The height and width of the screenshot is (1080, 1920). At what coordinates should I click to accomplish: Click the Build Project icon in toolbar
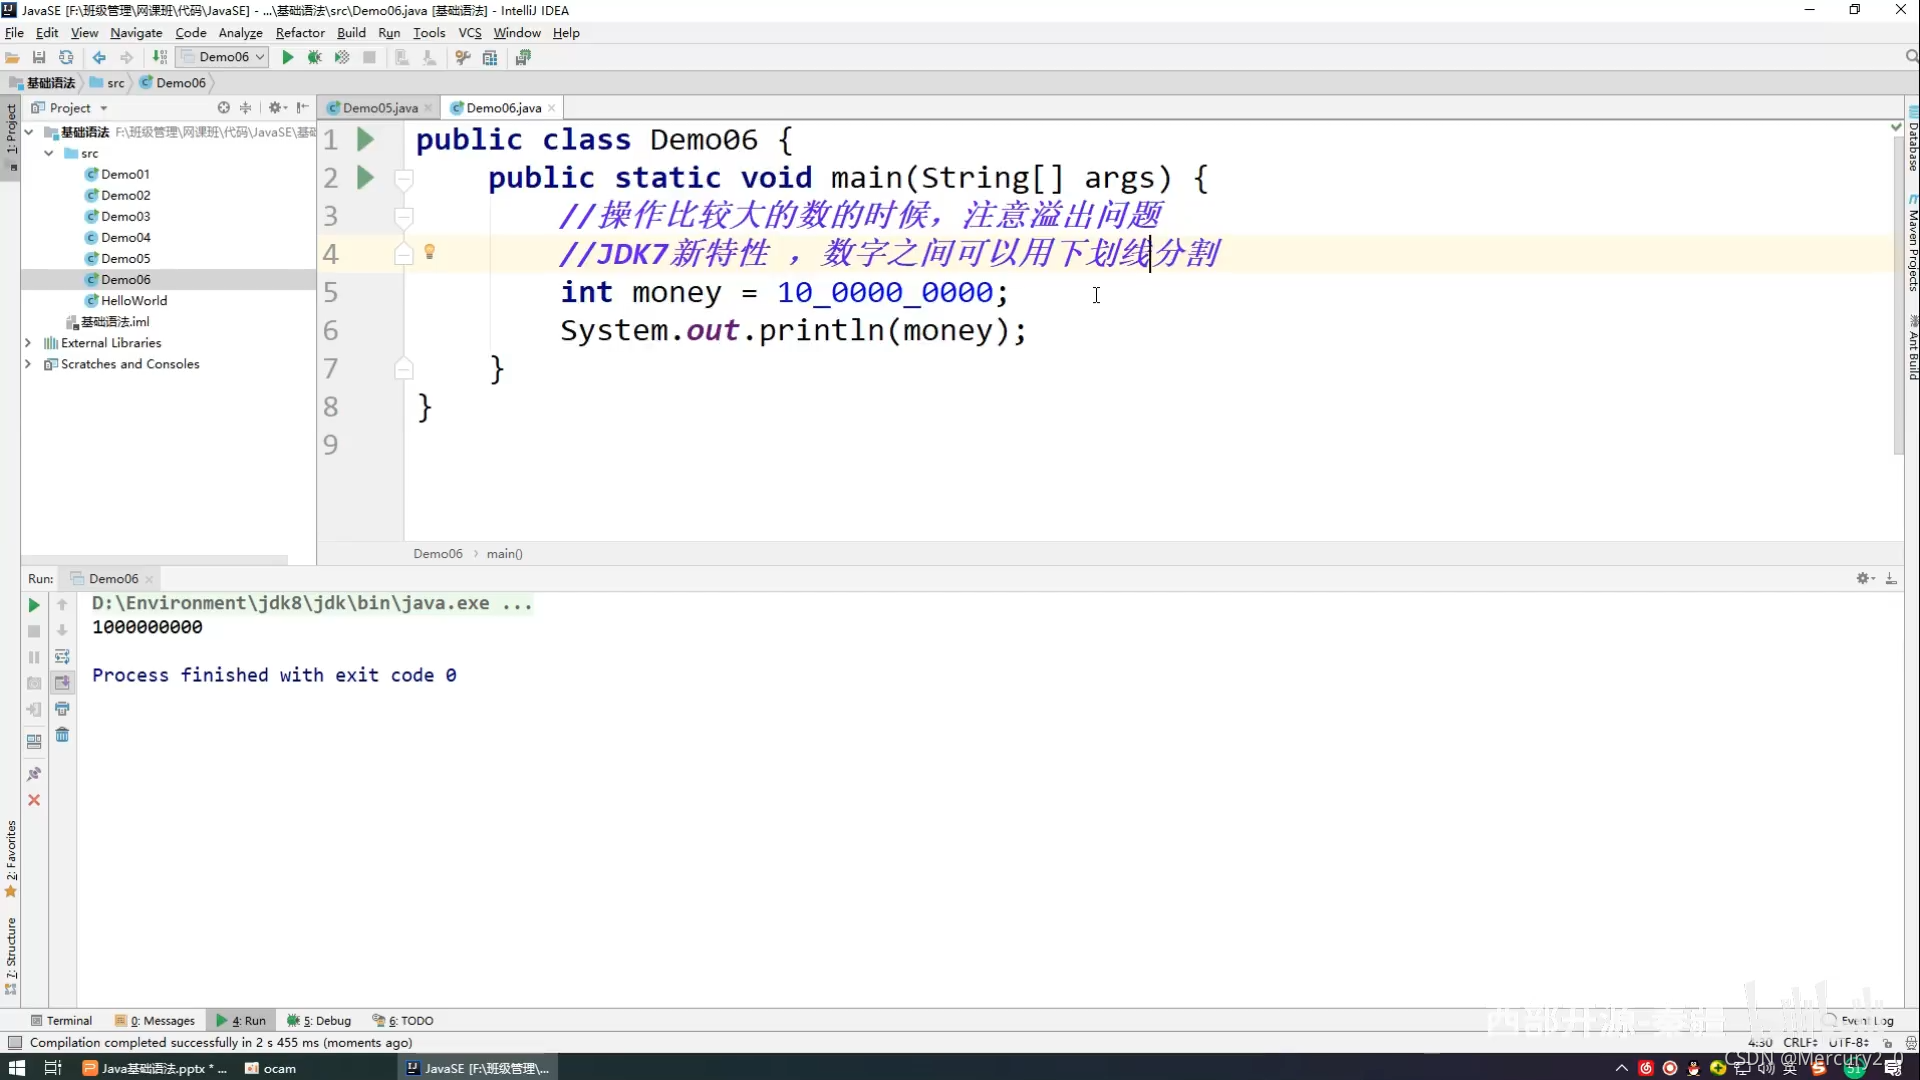point(160,58)
